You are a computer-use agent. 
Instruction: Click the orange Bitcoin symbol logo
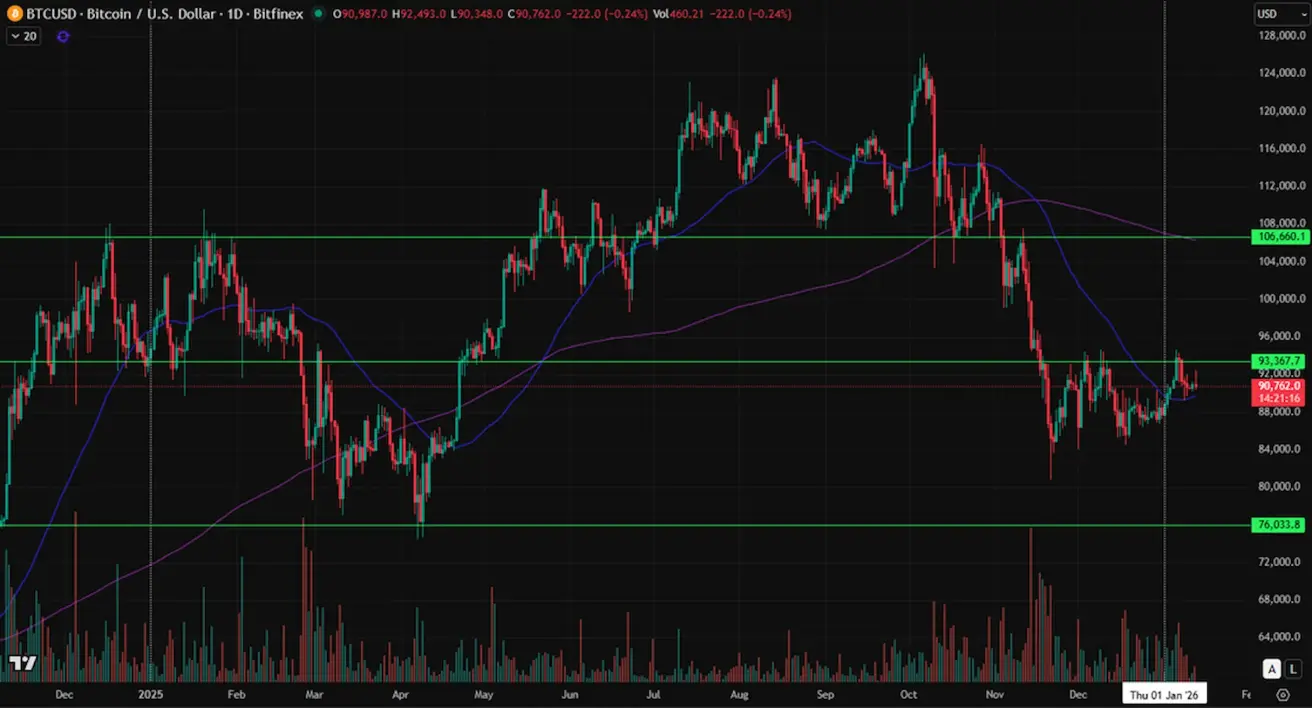tap(14, 14)
